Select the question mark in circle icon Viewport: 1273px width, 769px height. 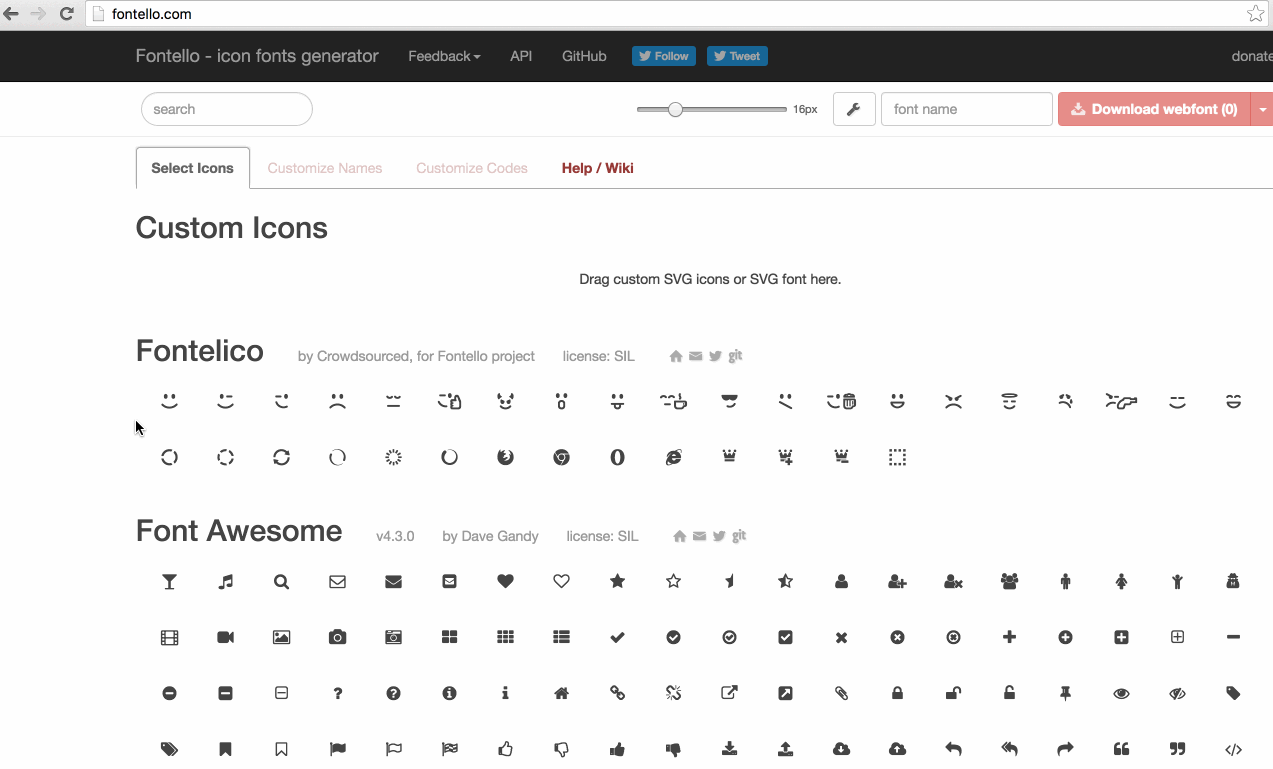click(x=394, y=693)
